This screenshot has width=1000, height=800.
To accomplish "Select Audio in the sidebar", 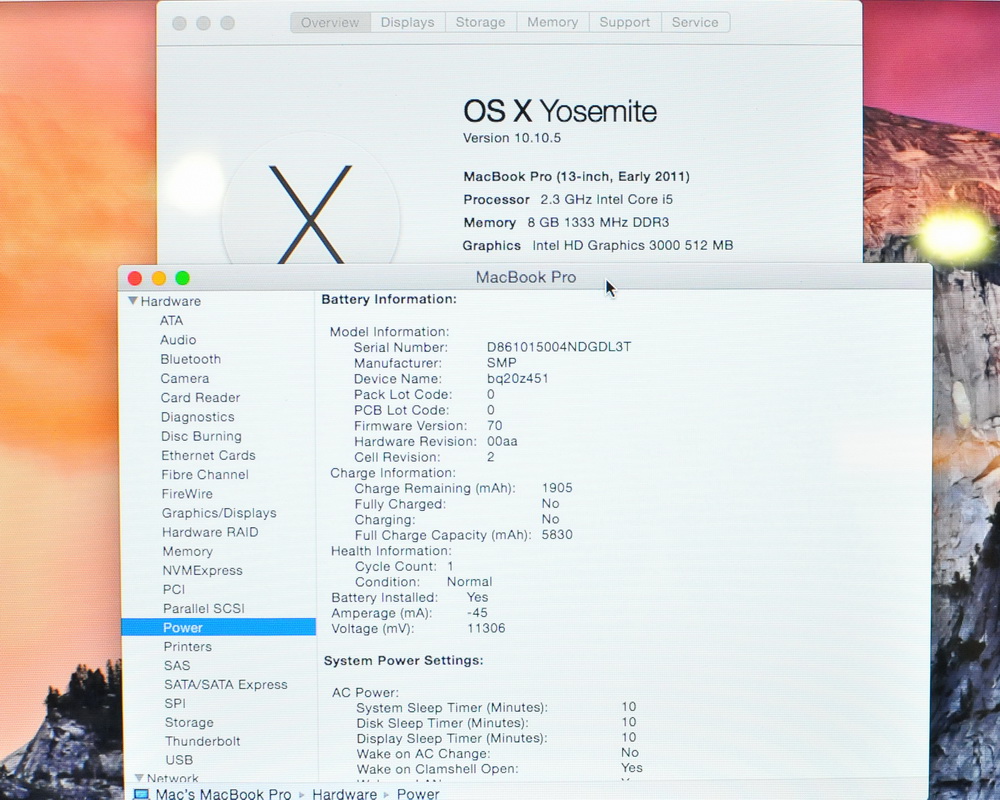I will pyautogui.click(x=178, y=339).
